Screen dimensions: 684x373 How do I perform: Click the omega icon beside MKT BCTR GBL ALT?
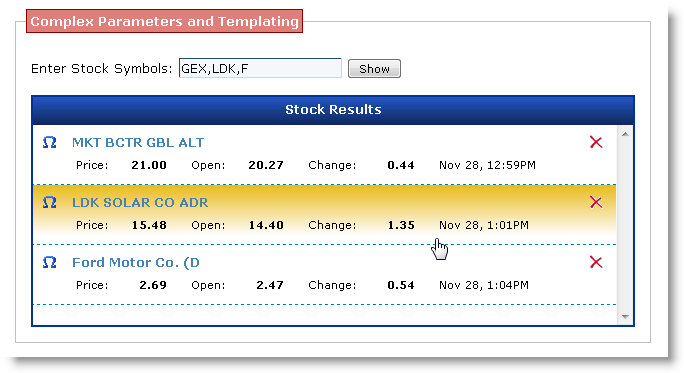coord(49,142)
